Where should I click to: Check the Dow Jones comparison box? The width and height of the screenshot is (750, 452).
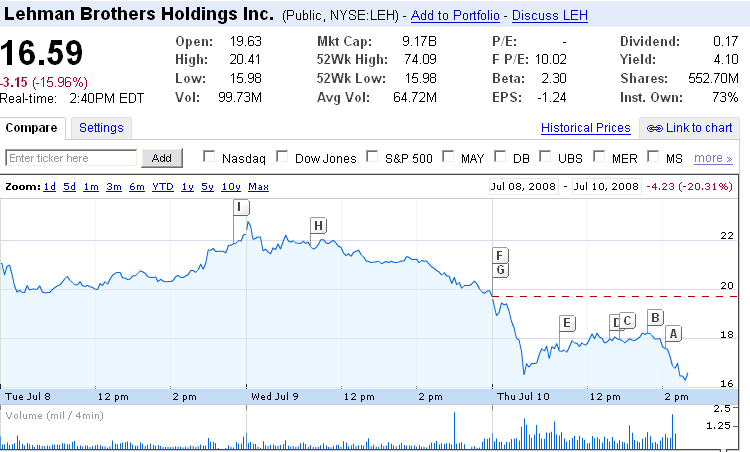coord(282,157)
